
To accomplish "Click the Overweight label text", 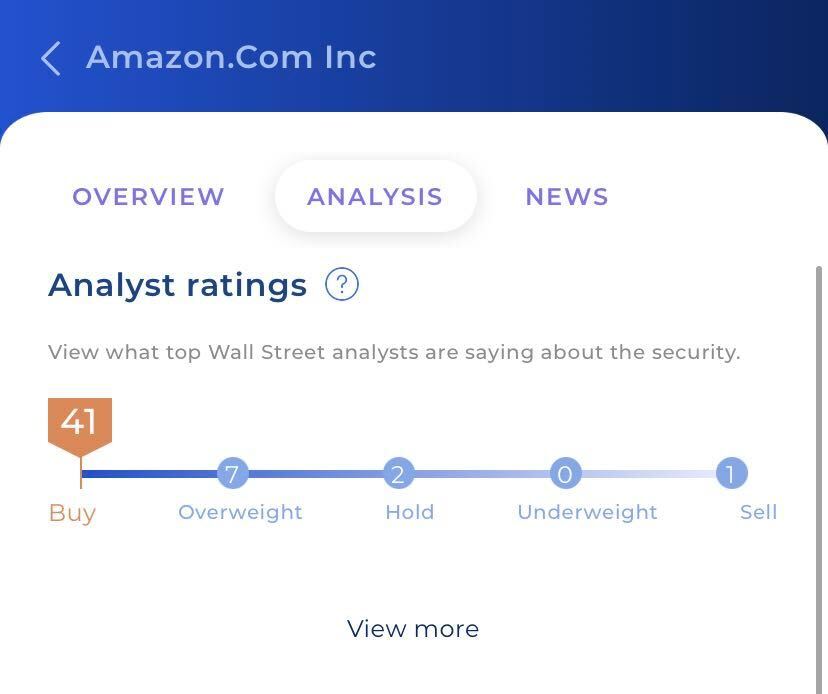I will (240, 512).
